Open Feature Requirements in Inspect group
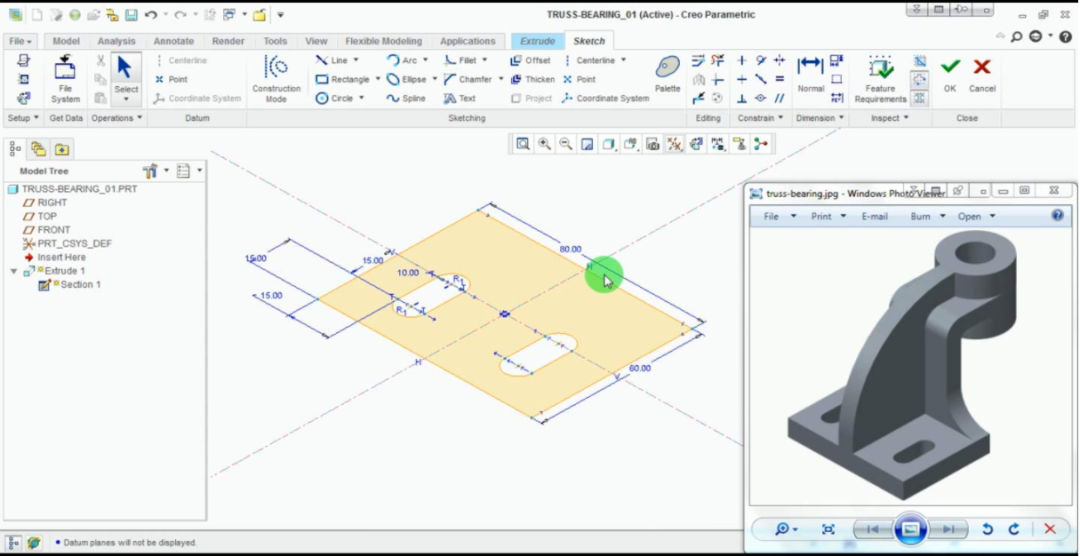 click(880, 77)
